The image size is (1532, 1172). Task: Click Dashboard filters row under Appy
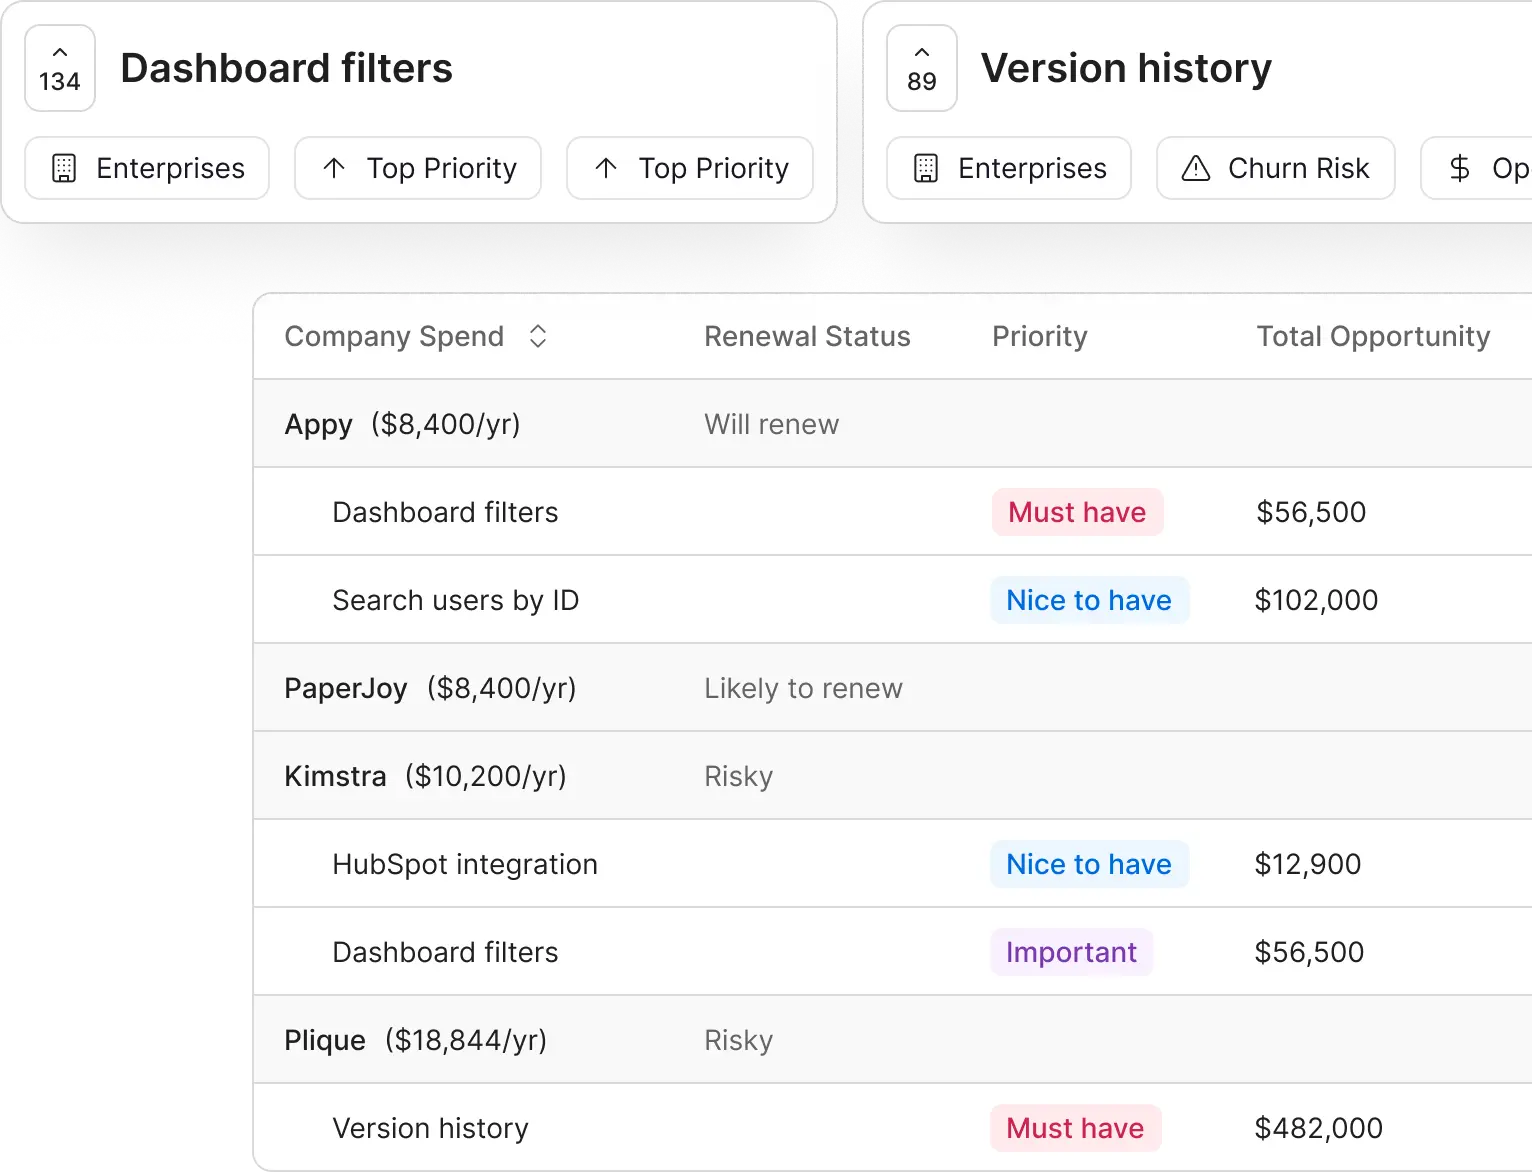click(892, 512)
